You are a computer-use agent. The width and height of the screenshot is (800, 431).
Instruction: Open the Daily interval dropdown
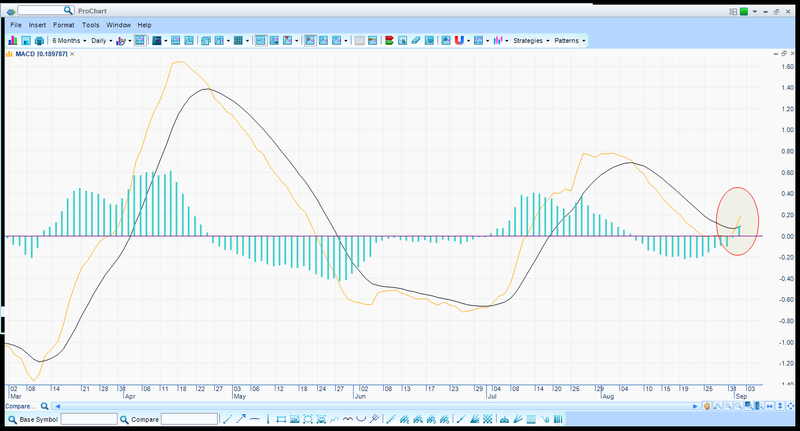pyautogui.click(x=102, y=40)
